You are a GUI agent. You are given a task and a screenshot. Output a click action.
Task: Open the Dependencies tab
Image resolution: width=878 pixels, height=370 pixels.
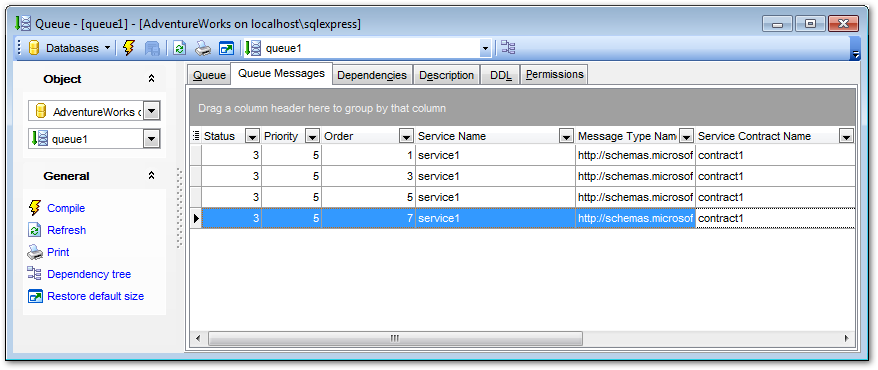coord(372,75)
